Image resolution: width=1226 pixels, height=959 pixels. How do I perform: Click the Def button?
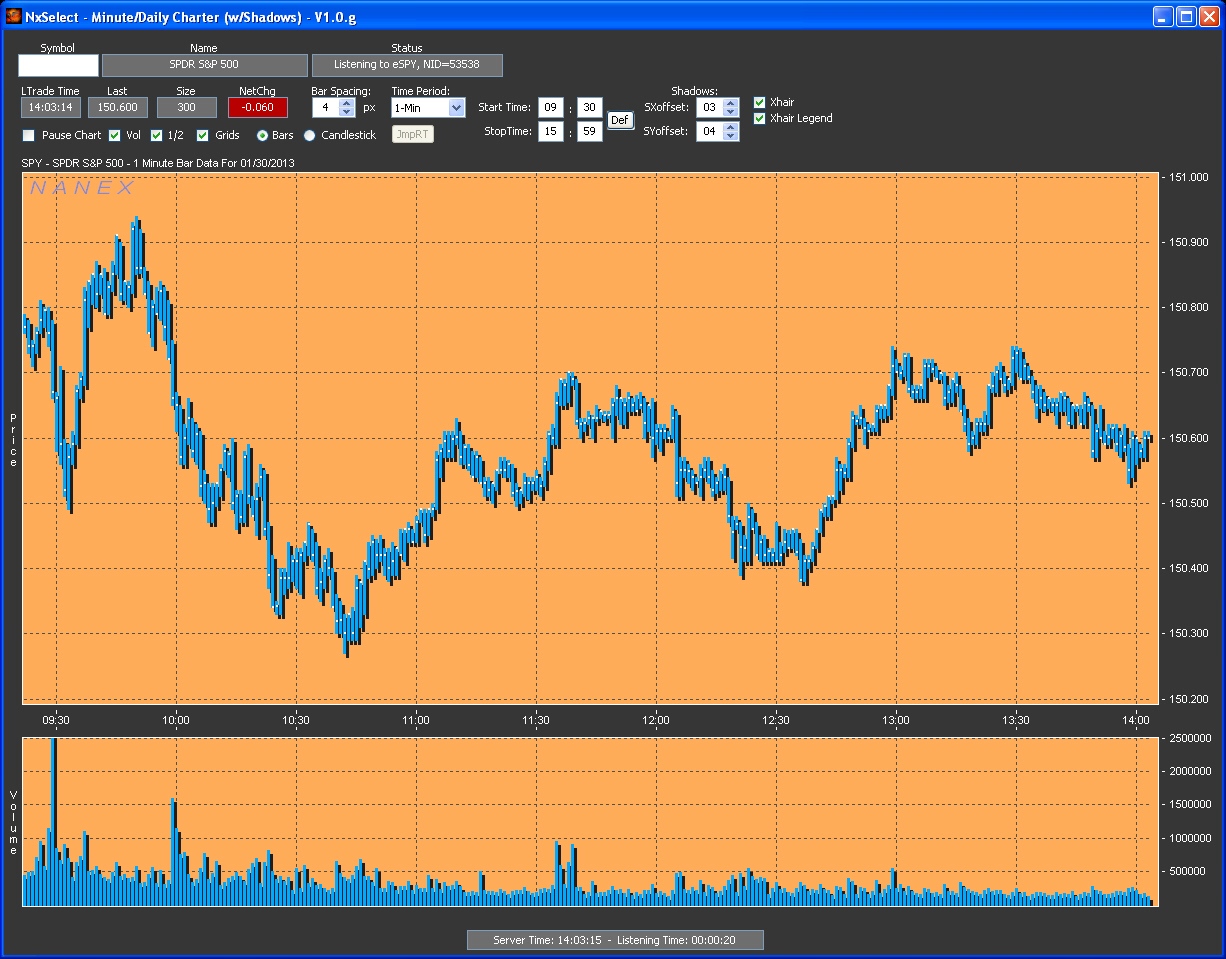point(620,120)
